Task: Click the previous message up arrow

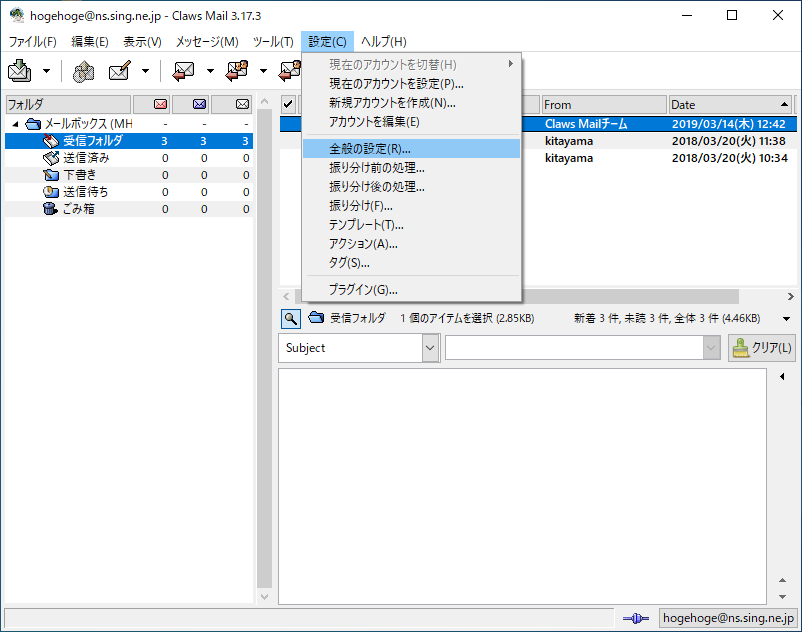Action: click(x=782, y=580)
